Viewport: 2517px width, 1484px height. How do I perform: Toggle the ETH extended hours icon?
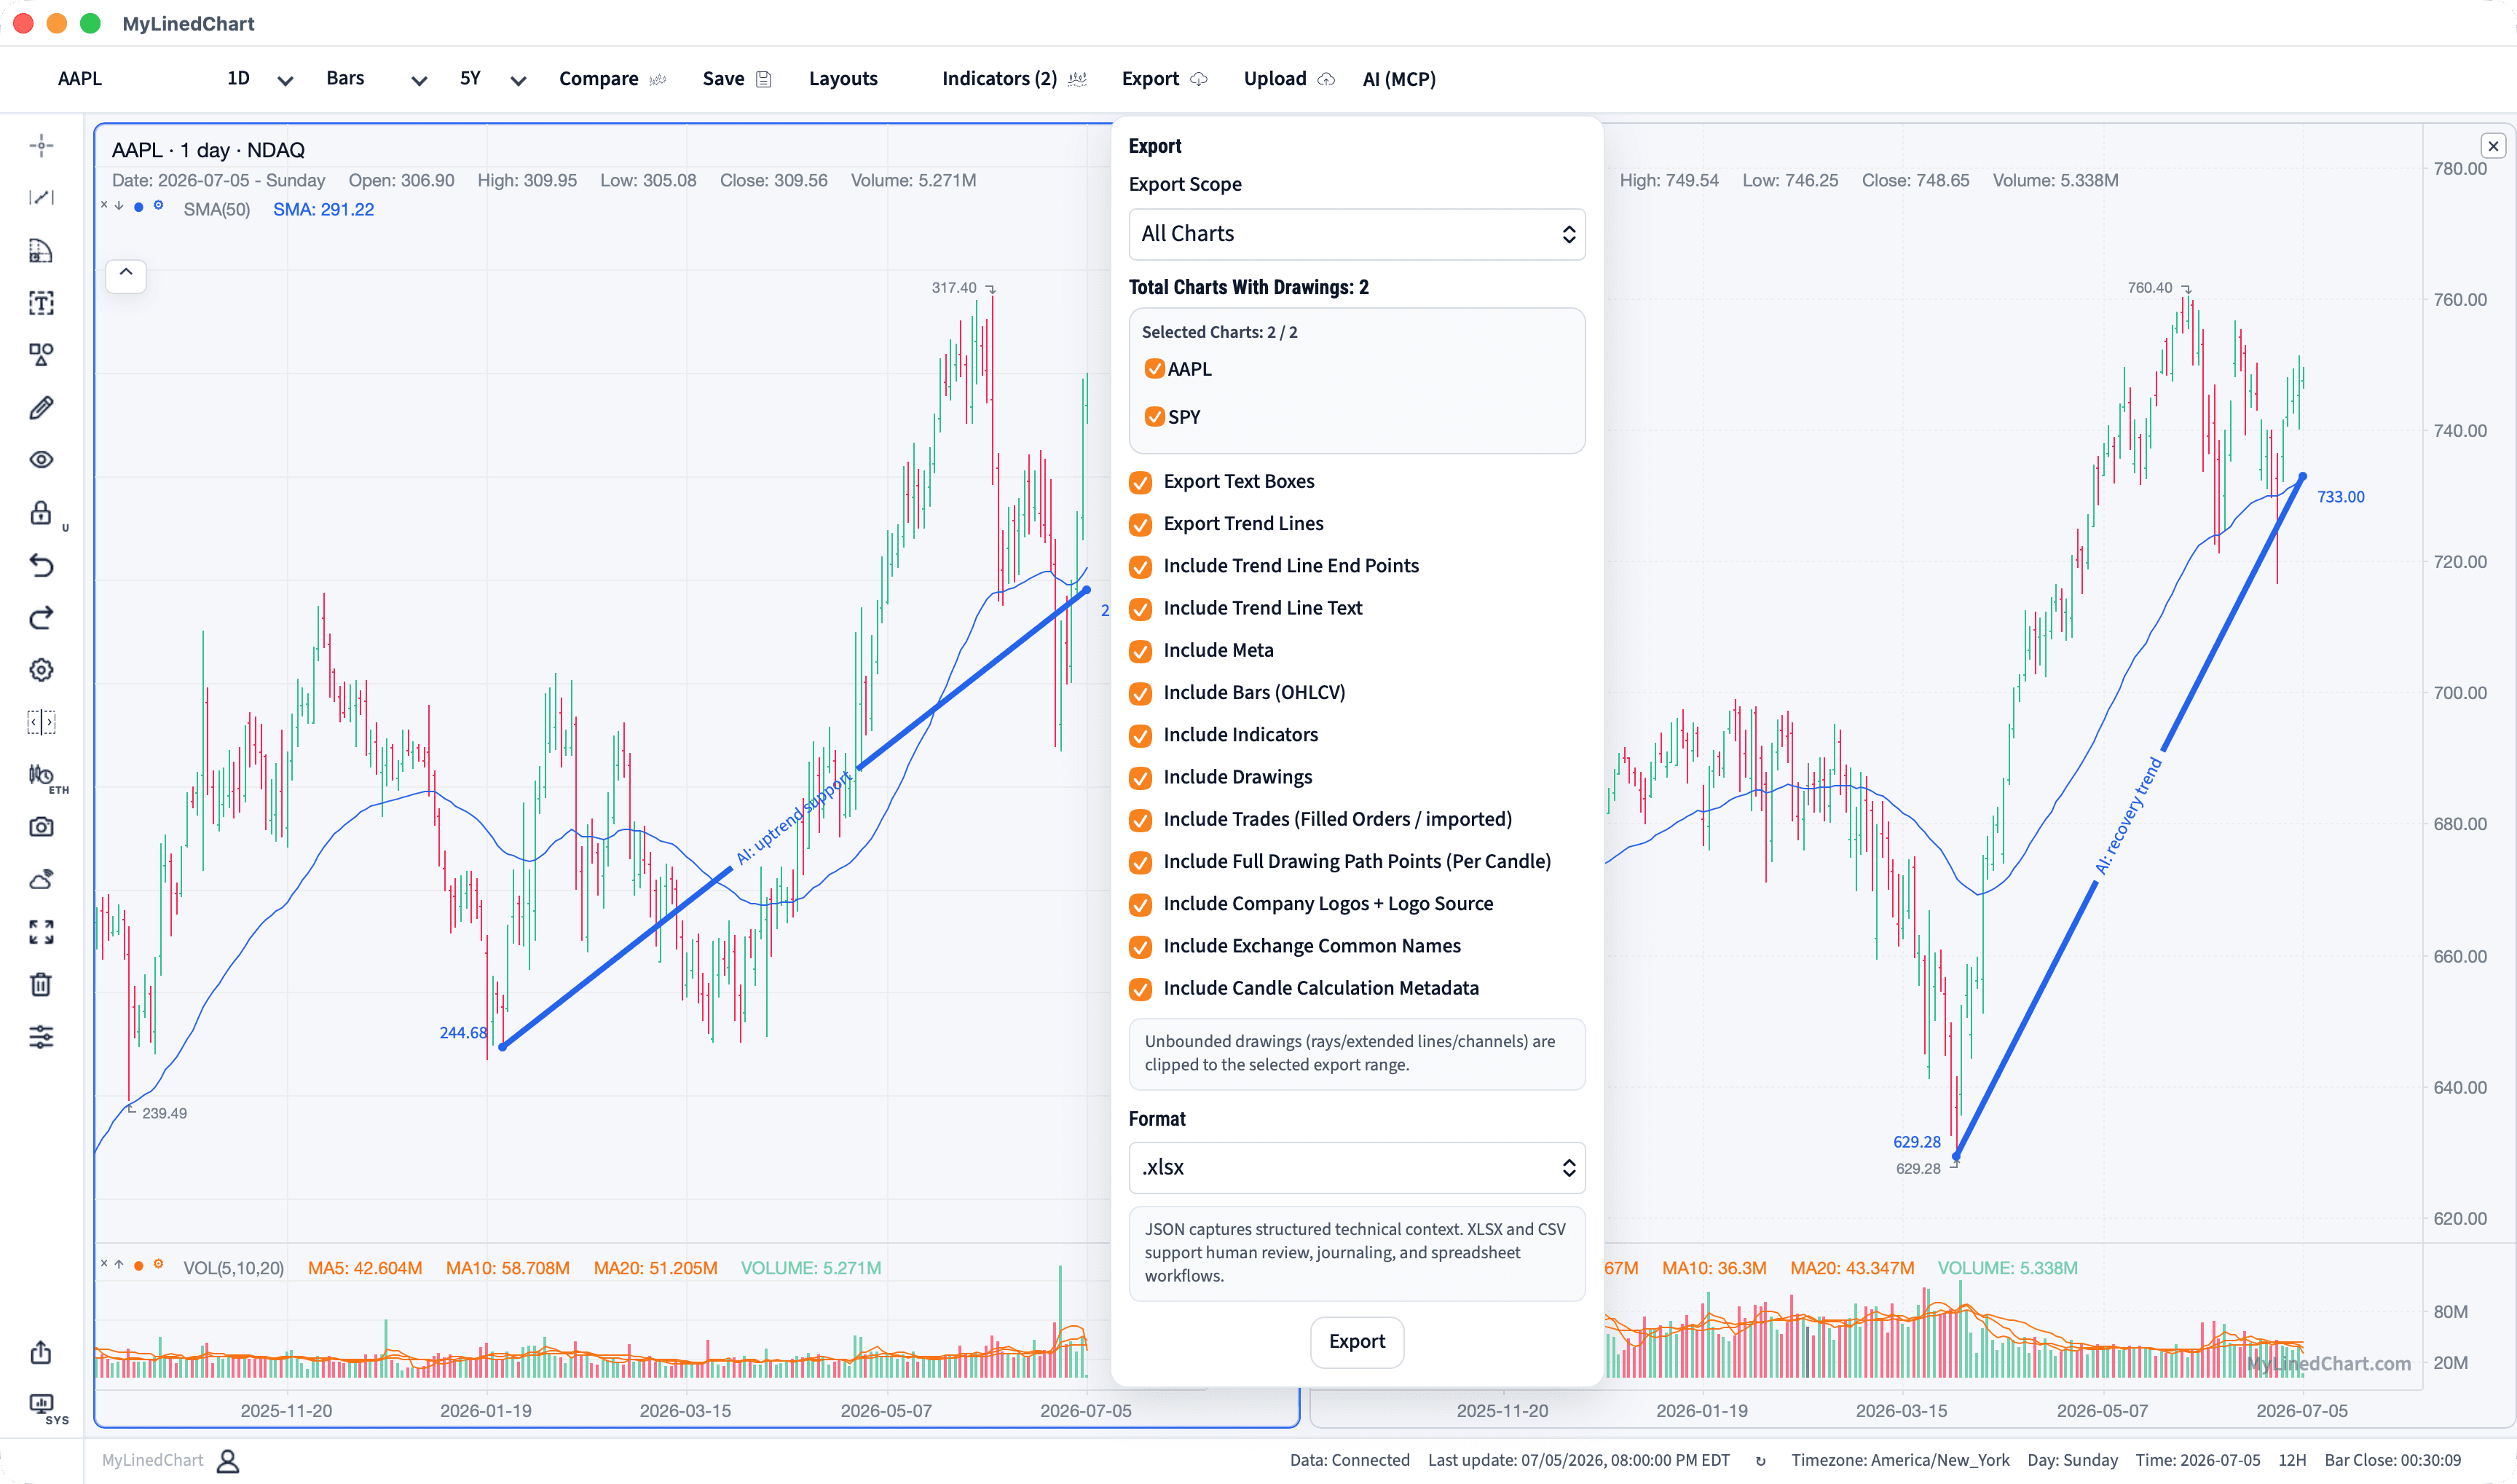click(41, 775)
